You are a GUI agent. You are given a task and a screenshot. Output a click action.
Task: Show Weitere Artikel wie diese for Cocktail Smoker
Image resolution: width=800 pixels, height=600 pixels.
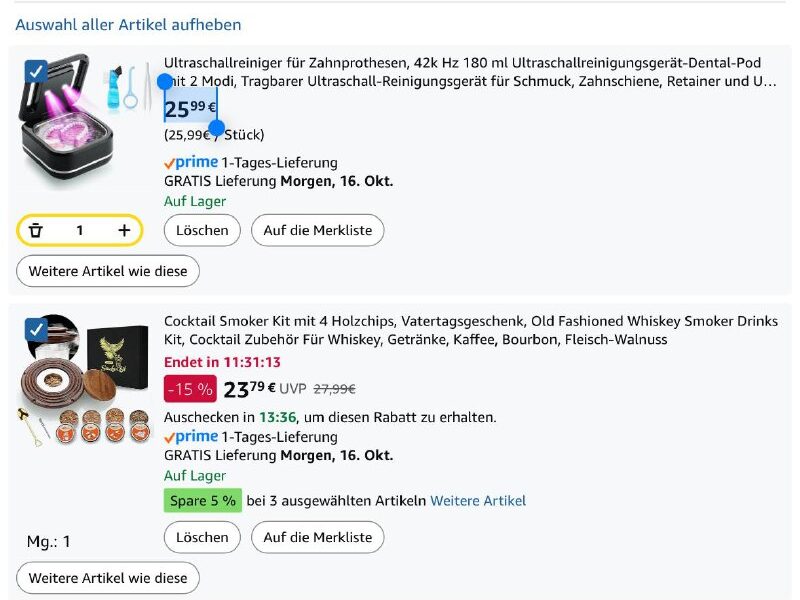pyautogui.click(x=108, y=578)
